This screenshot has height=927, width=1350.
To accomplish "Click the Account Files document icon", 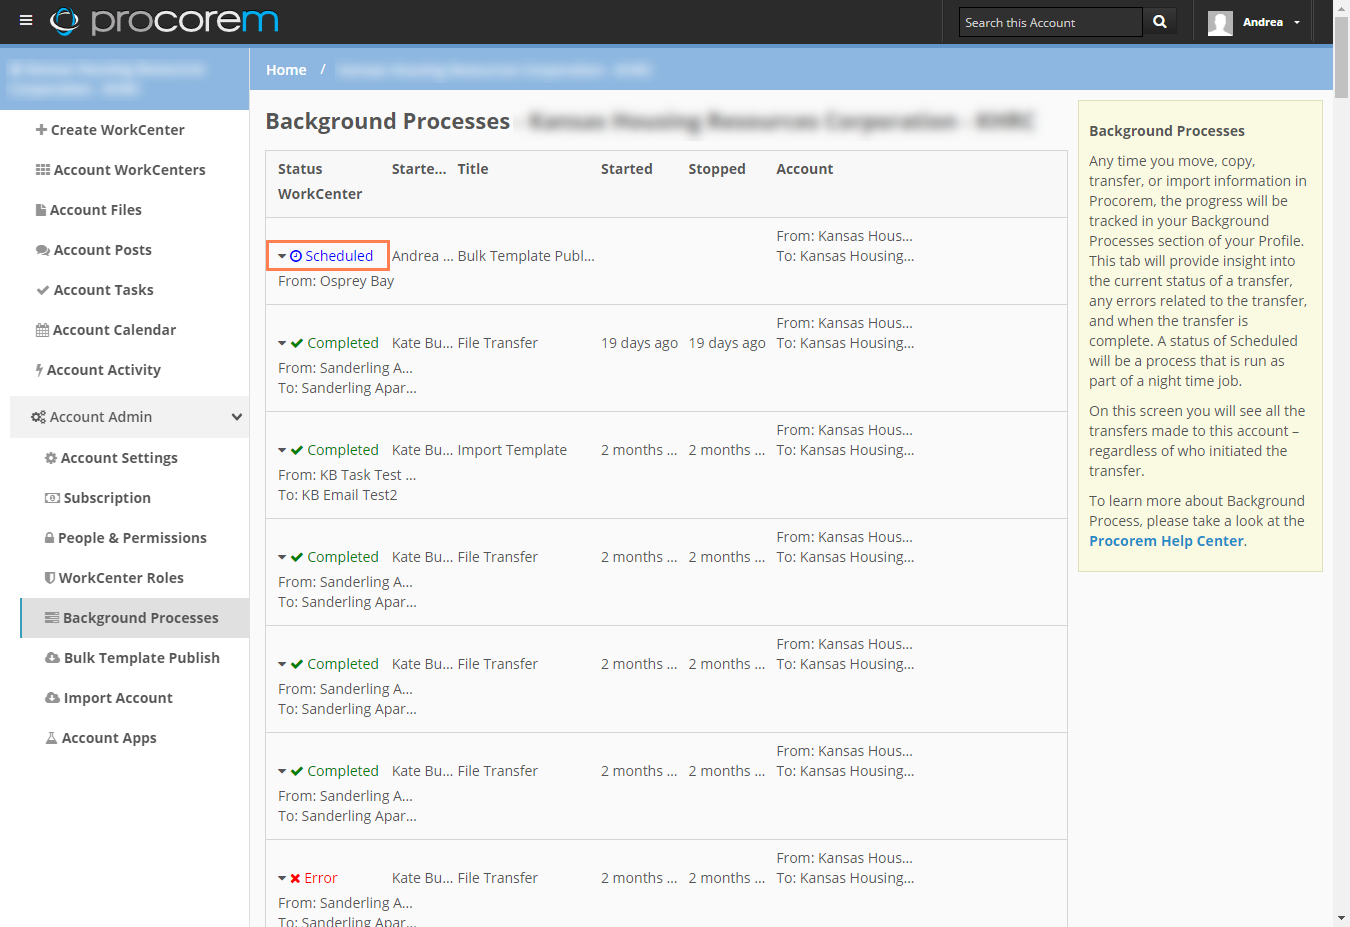I will point(41,210).
